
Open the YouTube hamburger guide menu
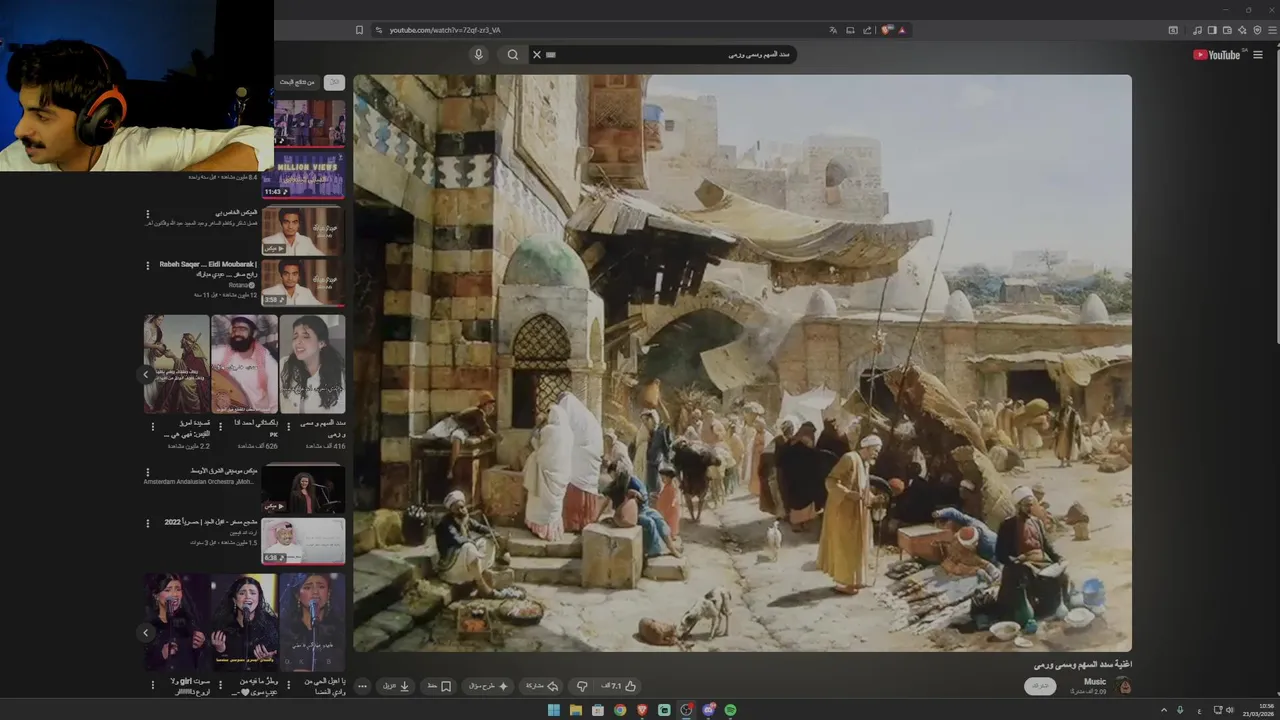[x=1258, y=55]
